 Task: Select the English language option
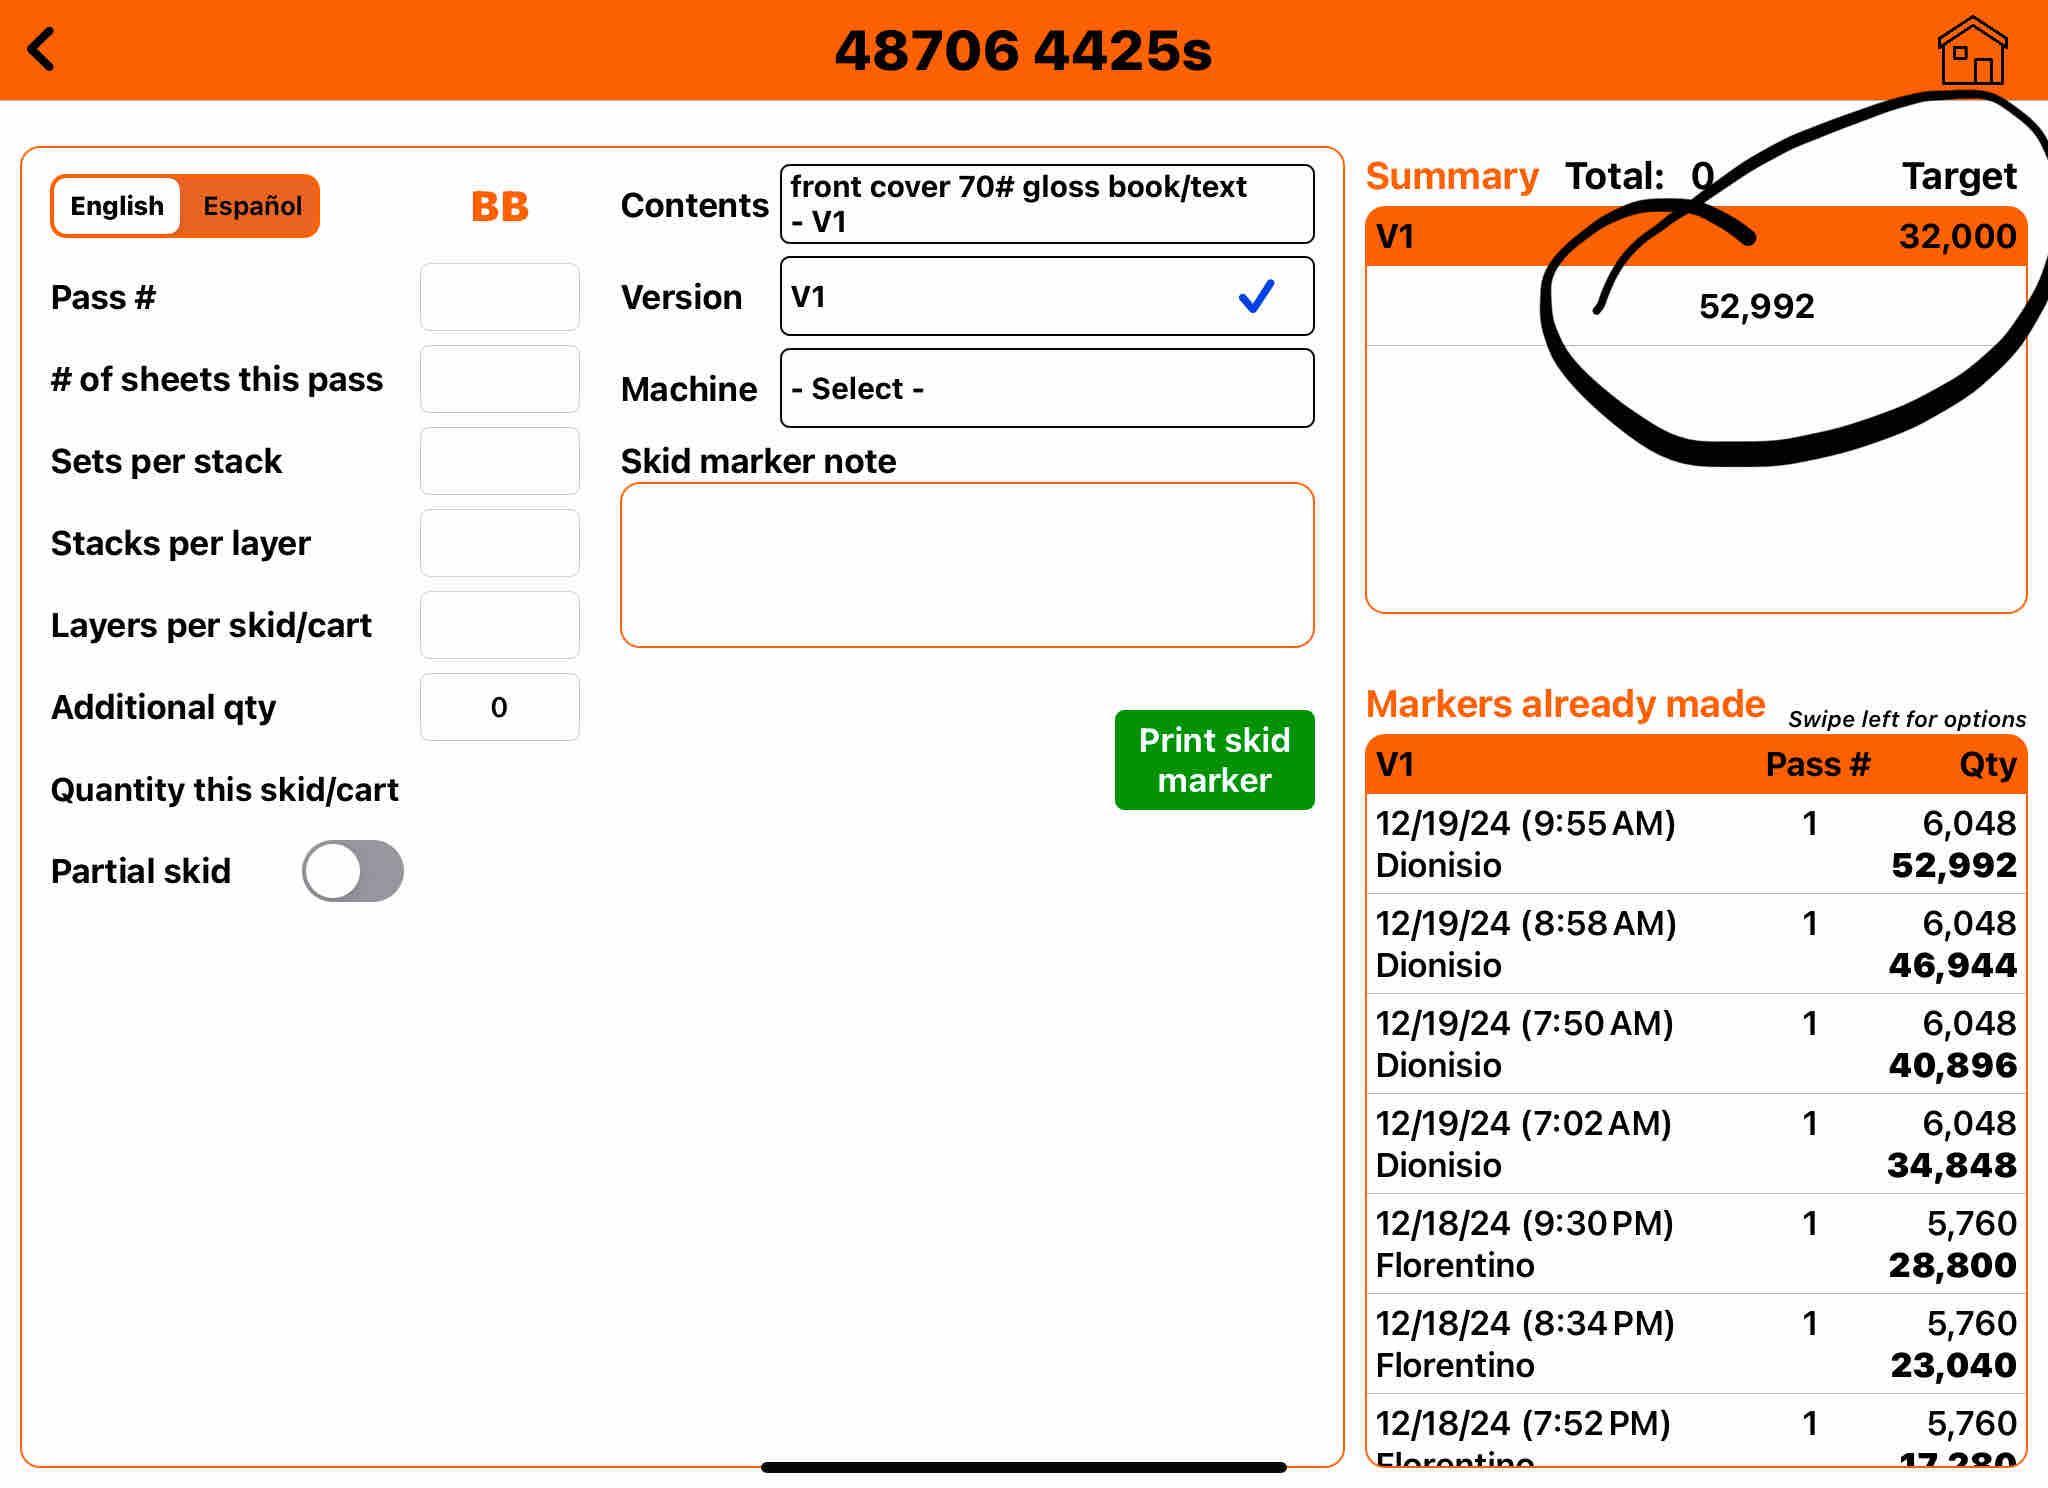(117, 206)
